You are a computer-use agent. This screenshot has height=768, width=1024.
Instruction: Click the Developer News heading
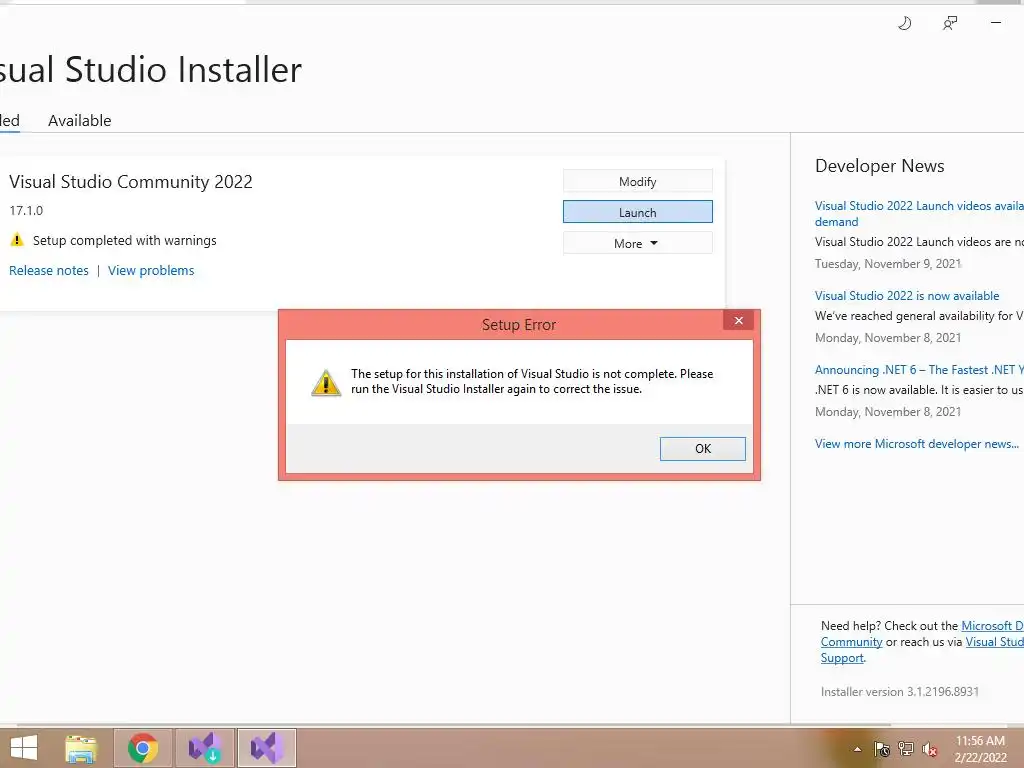[x=879, y=166]
